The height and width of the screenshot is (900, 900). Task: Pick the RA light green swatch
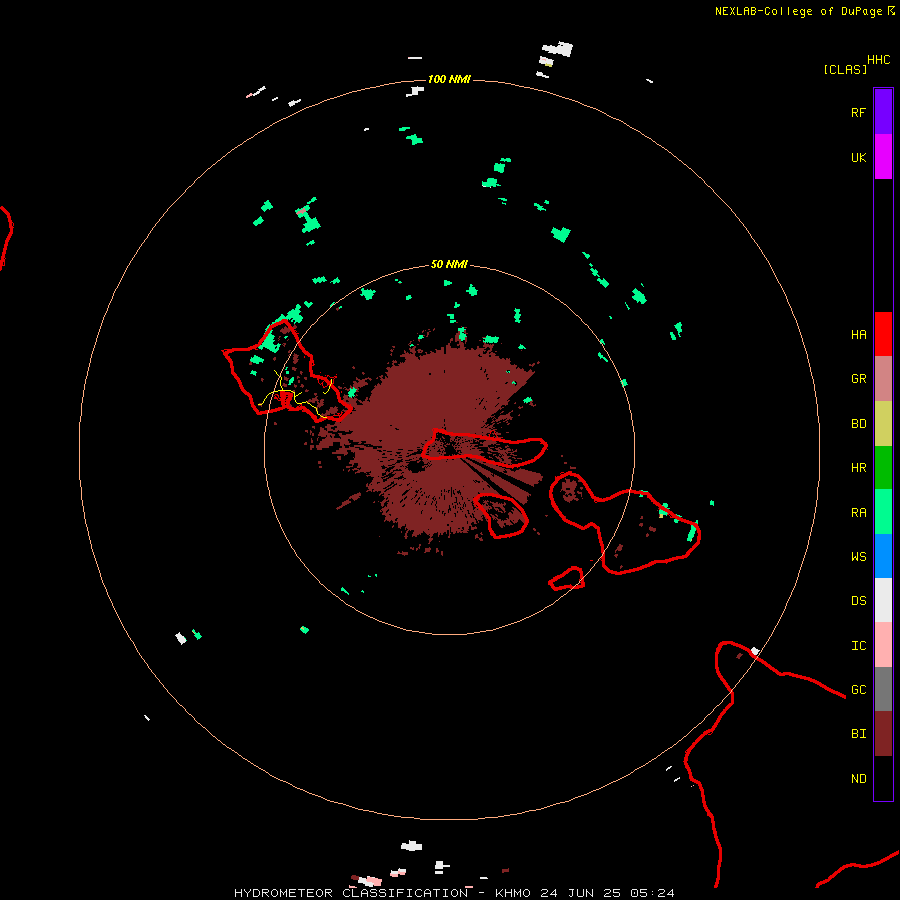pyautogui.click(x=883, y=512)
